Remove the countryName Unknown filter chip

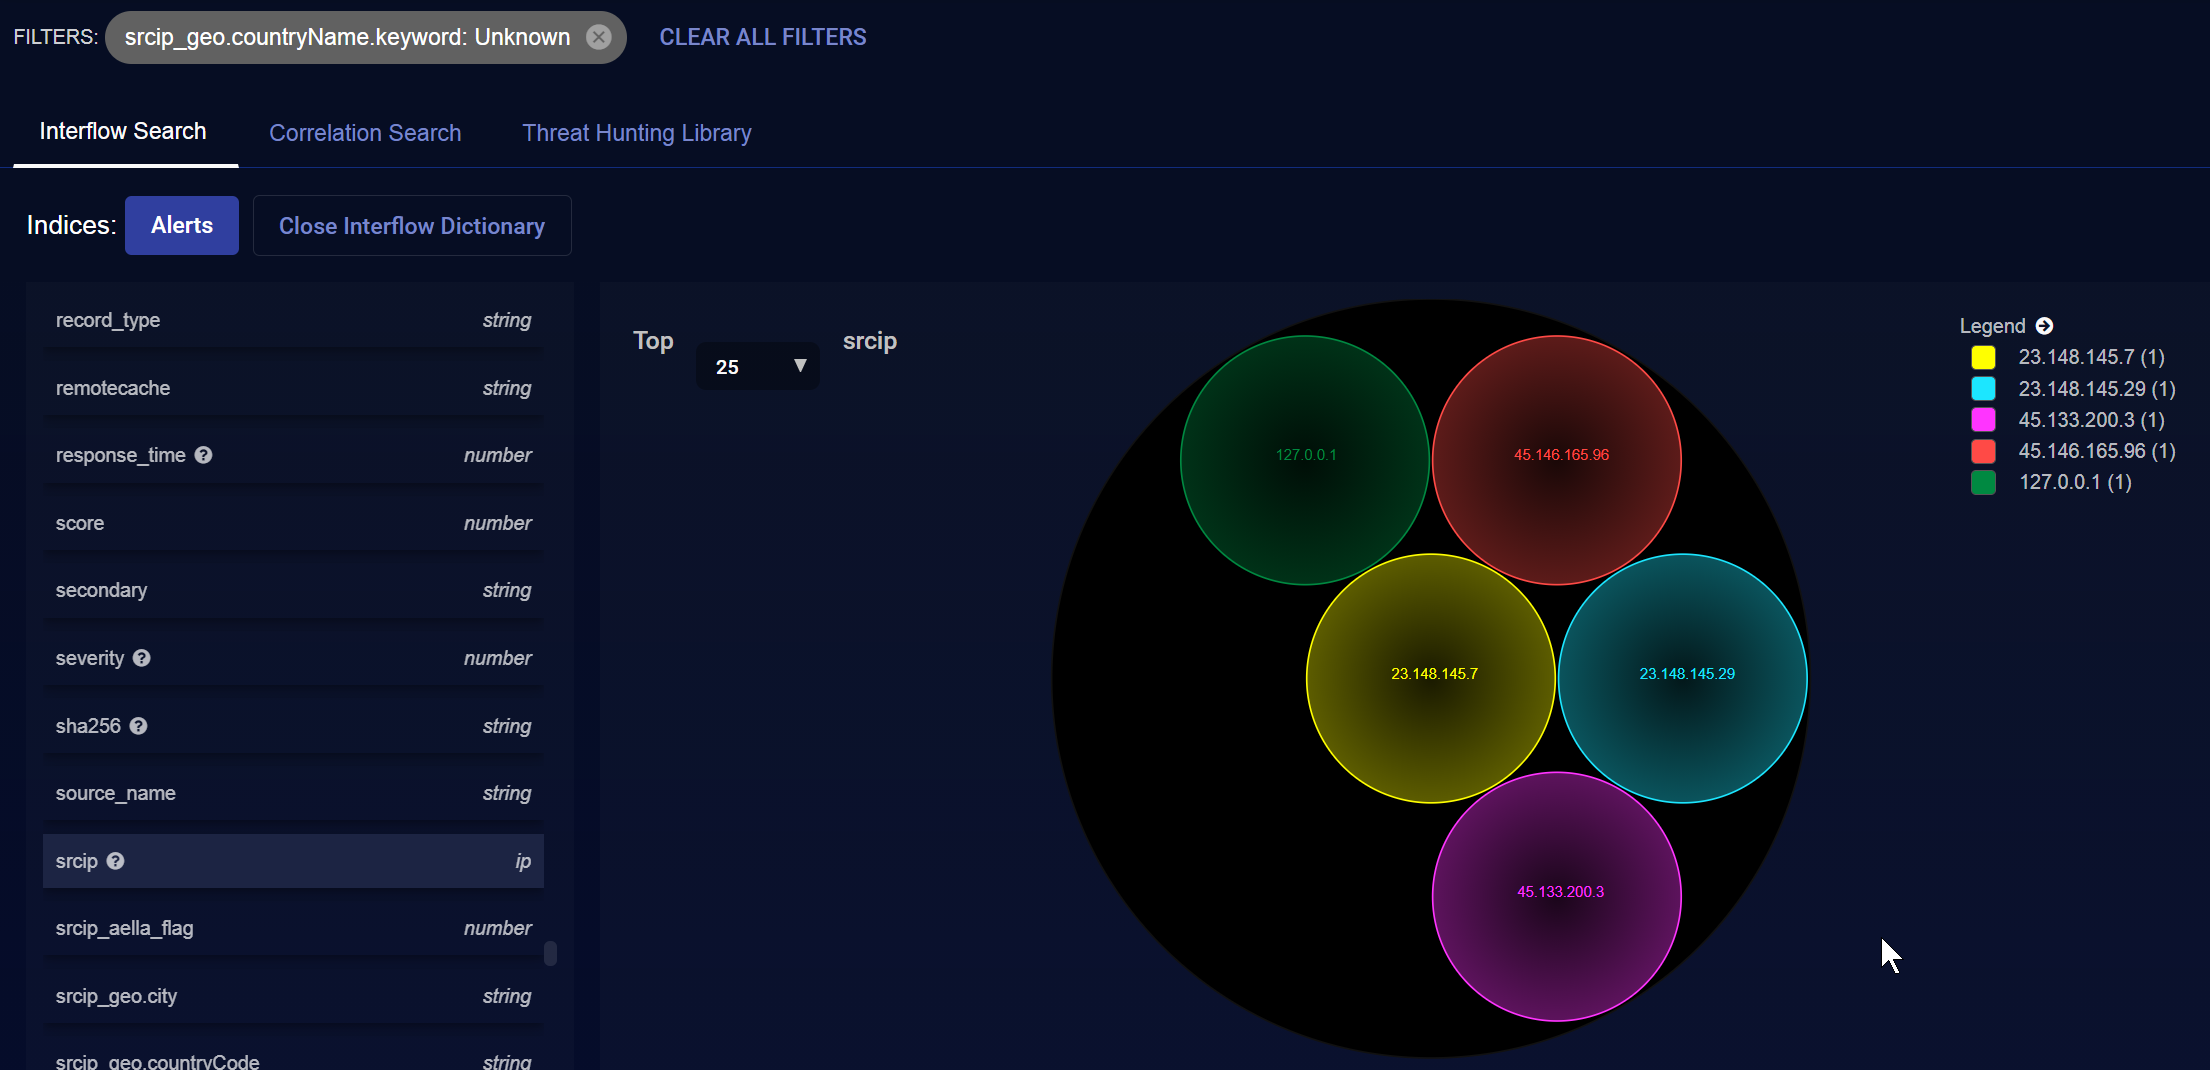(598, 37)
